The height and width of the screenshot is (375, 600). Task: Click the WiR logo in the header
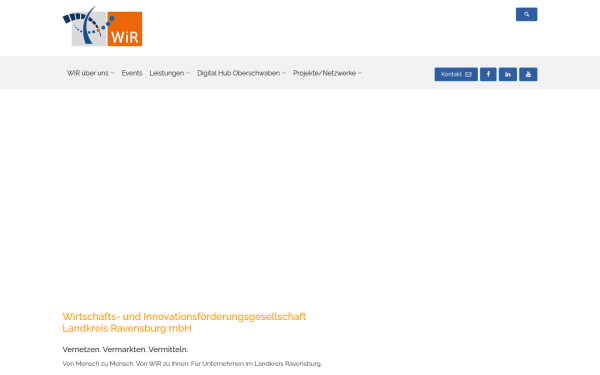point(103,26)
